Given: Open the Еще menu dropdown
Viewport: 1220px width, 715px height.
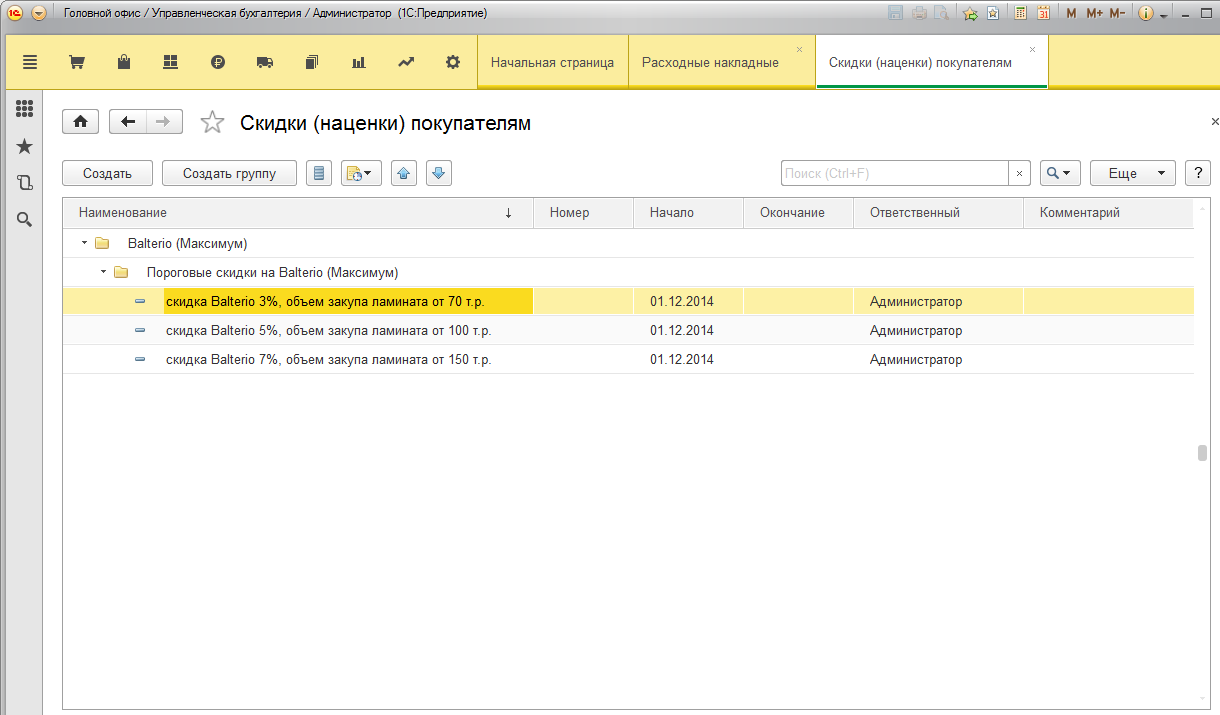Looking at the screenshot, I should [1132, 173].
